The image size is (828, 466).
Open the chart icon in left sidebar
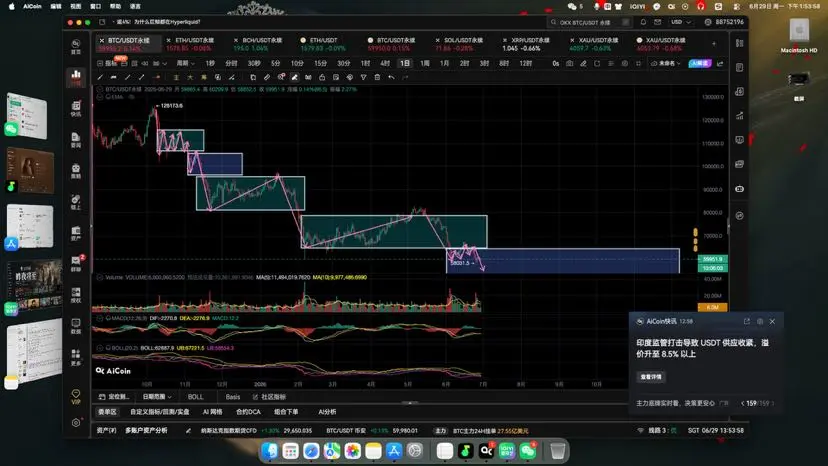point(76,77)
